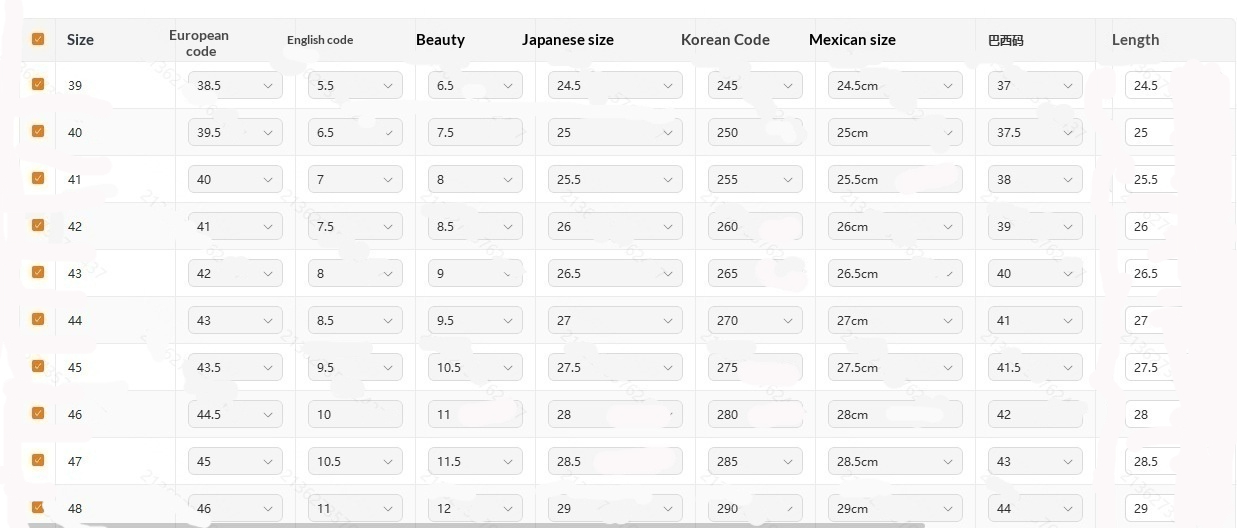Select the English code field showing 10
Screen dimensions: 1237x528
[x=355, y=415]
